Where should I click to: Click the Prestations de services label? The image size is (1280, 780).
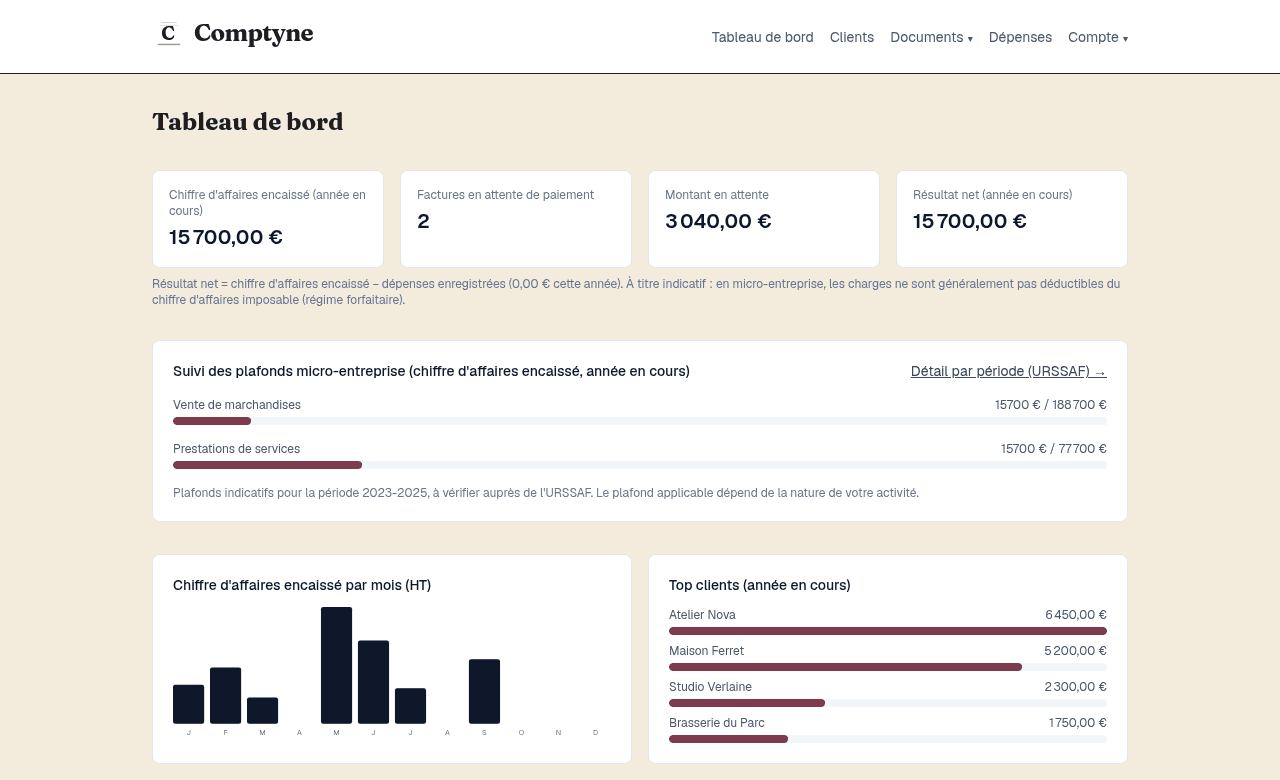236,449
